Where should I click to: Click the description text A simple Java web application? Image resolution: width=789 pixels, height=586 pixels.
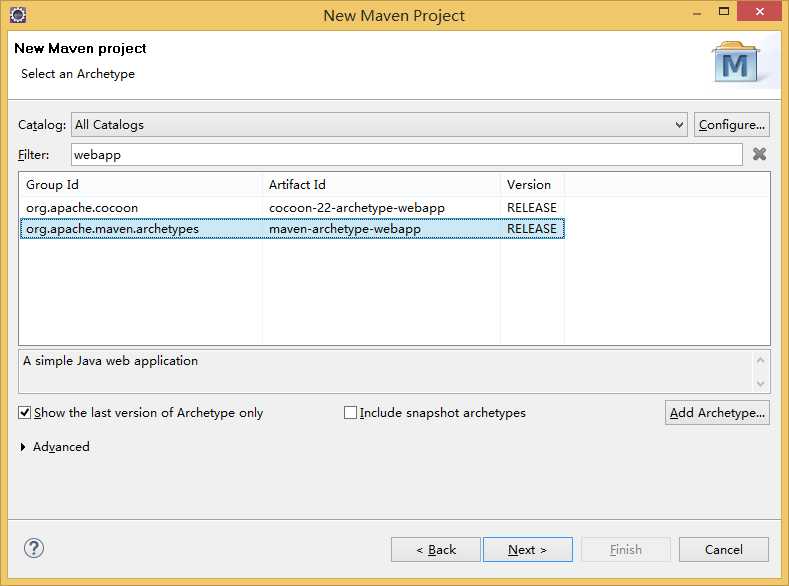coord(110,361)
